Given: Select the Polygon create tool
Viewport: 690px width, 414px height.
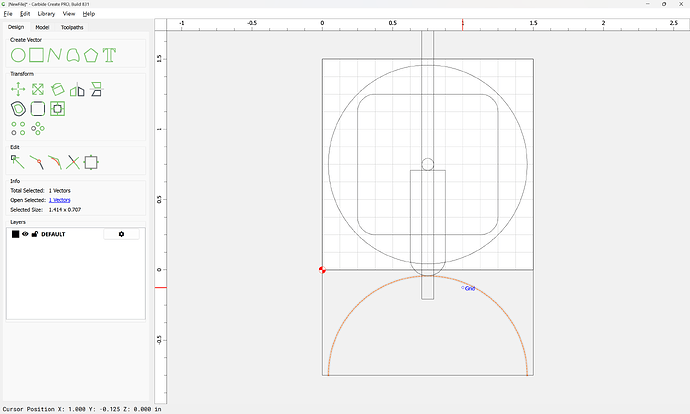Looking at the screenshot, I should (x=91, y=54).
